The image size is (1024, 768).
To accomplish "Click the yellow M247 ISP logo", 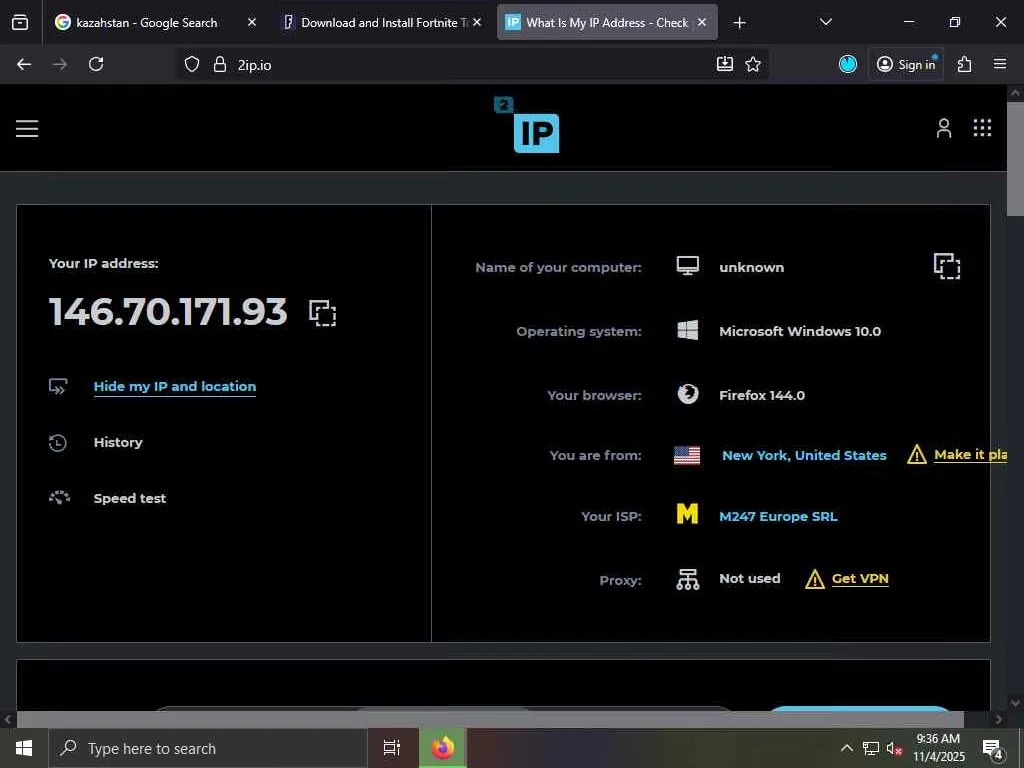I will [687, 514].
